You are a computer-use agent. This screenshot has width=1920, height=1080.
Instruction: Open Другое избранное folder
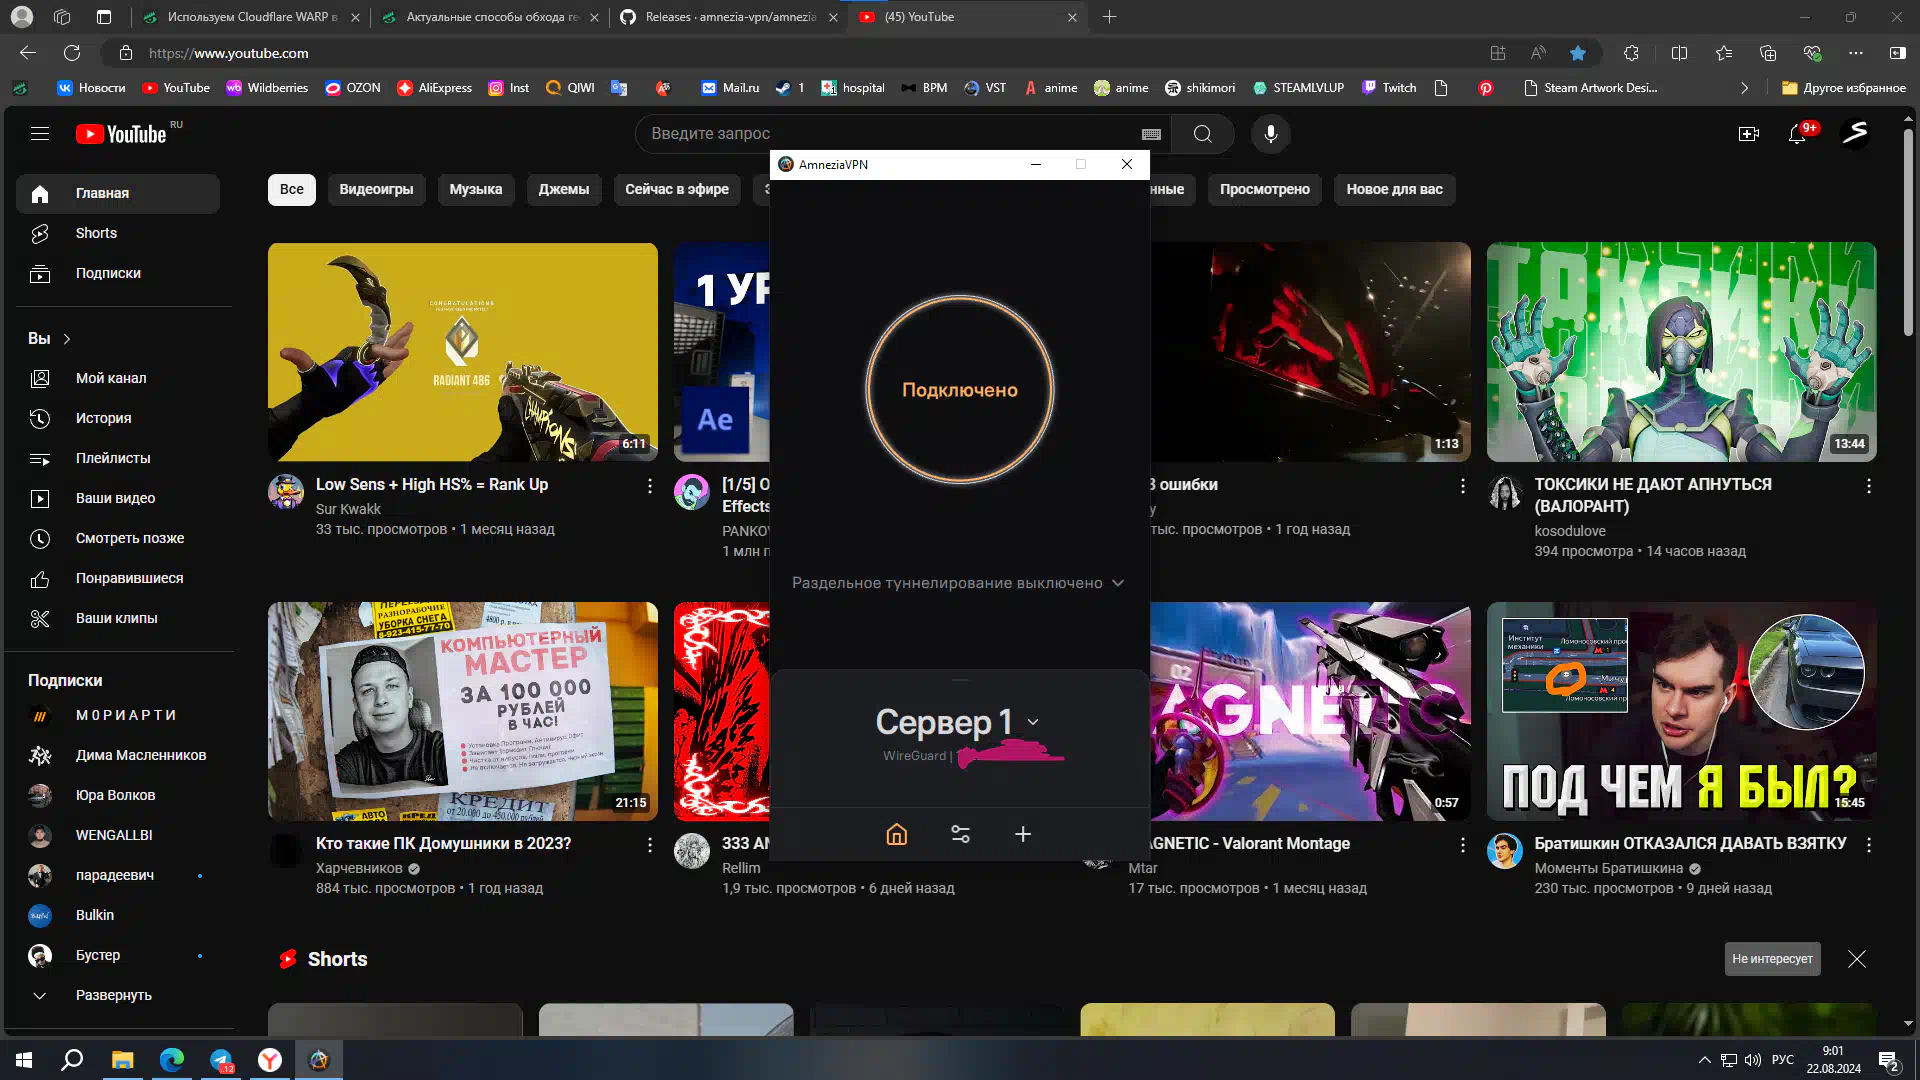1843,88
